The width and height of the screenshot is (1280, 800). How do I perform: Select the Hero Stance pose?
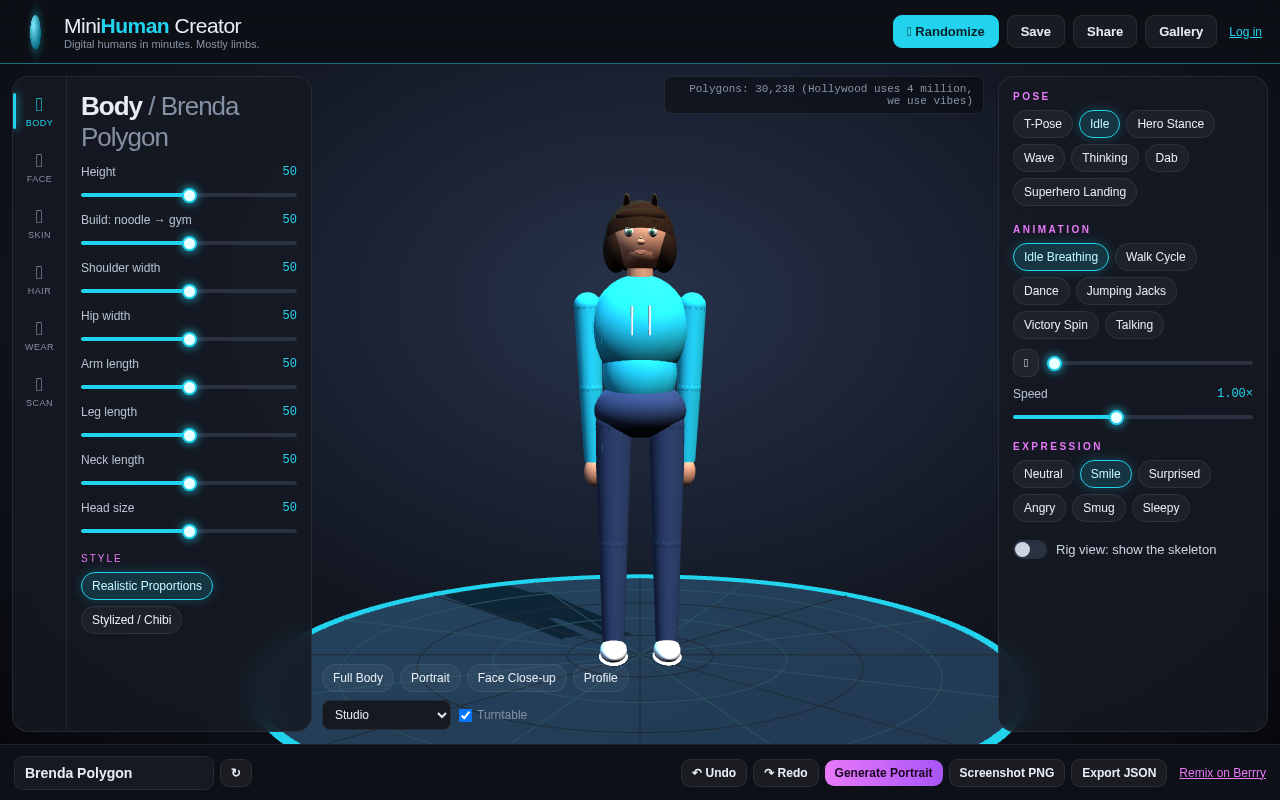pos(1170,124)
